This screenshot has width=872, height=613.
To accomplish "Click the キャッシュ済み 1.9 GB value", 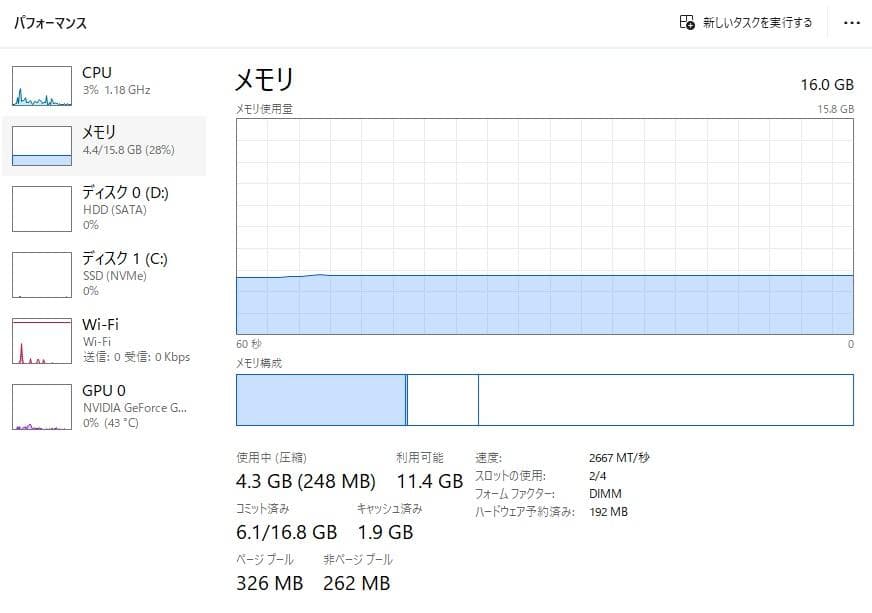I will click(x=388, y=532).
